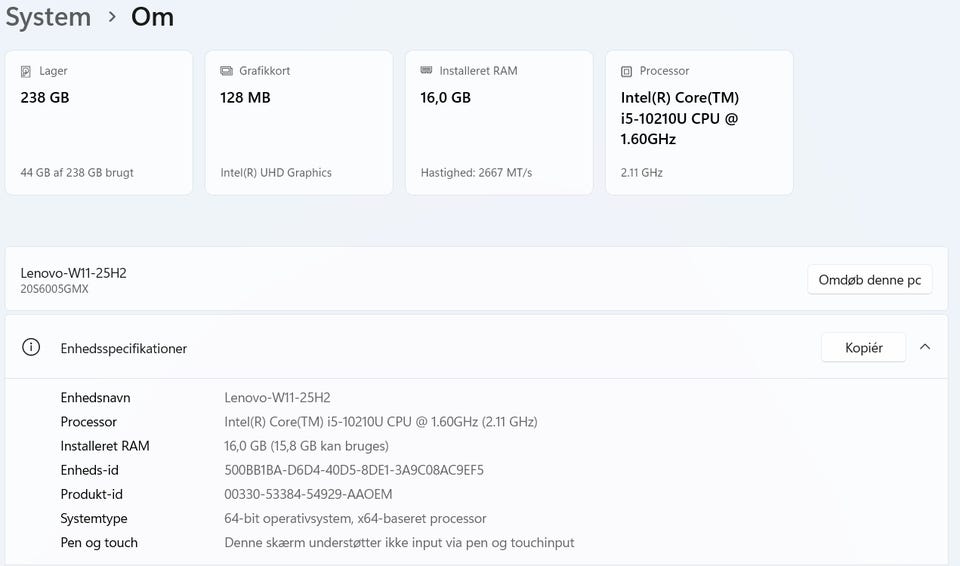Click the Systemtype value text
The width and height of the screenshot is (960, 566).
pyautogui.click(x=355, y=519)
